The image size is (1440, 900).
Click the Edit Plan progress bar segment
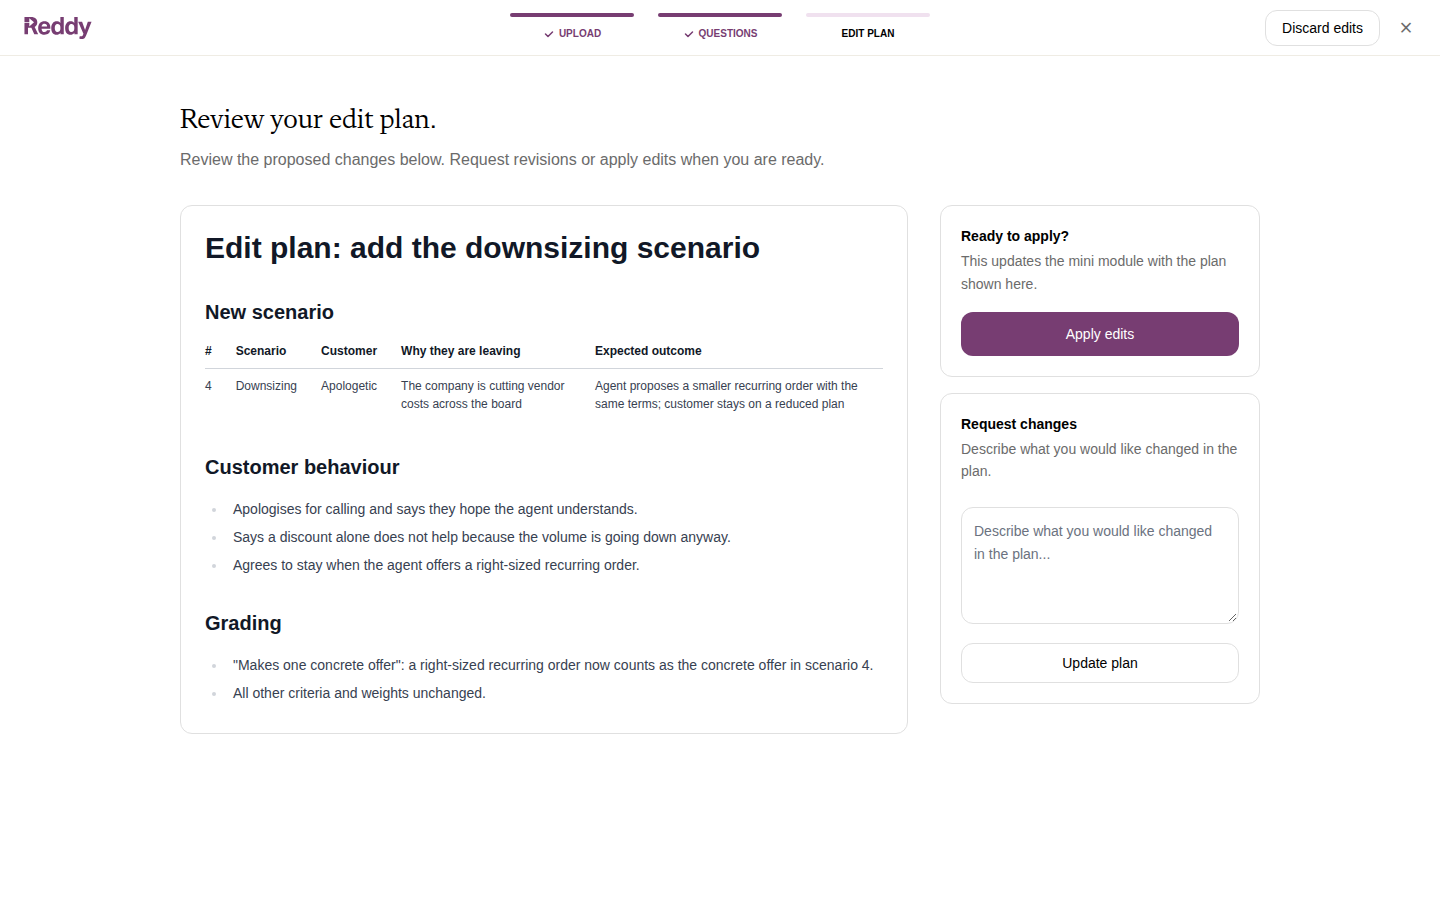868,15
